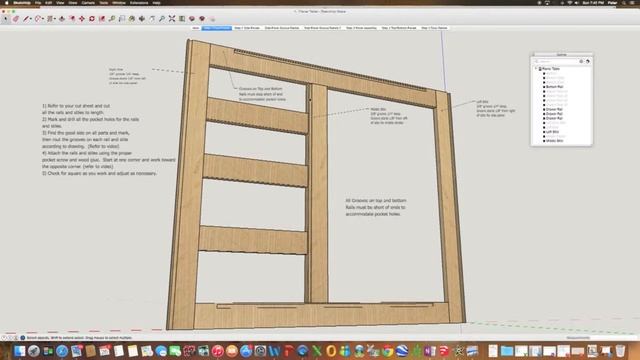640x360 pixels.
Task: Open the Tools menu
Action: click(x=104, y=3)
